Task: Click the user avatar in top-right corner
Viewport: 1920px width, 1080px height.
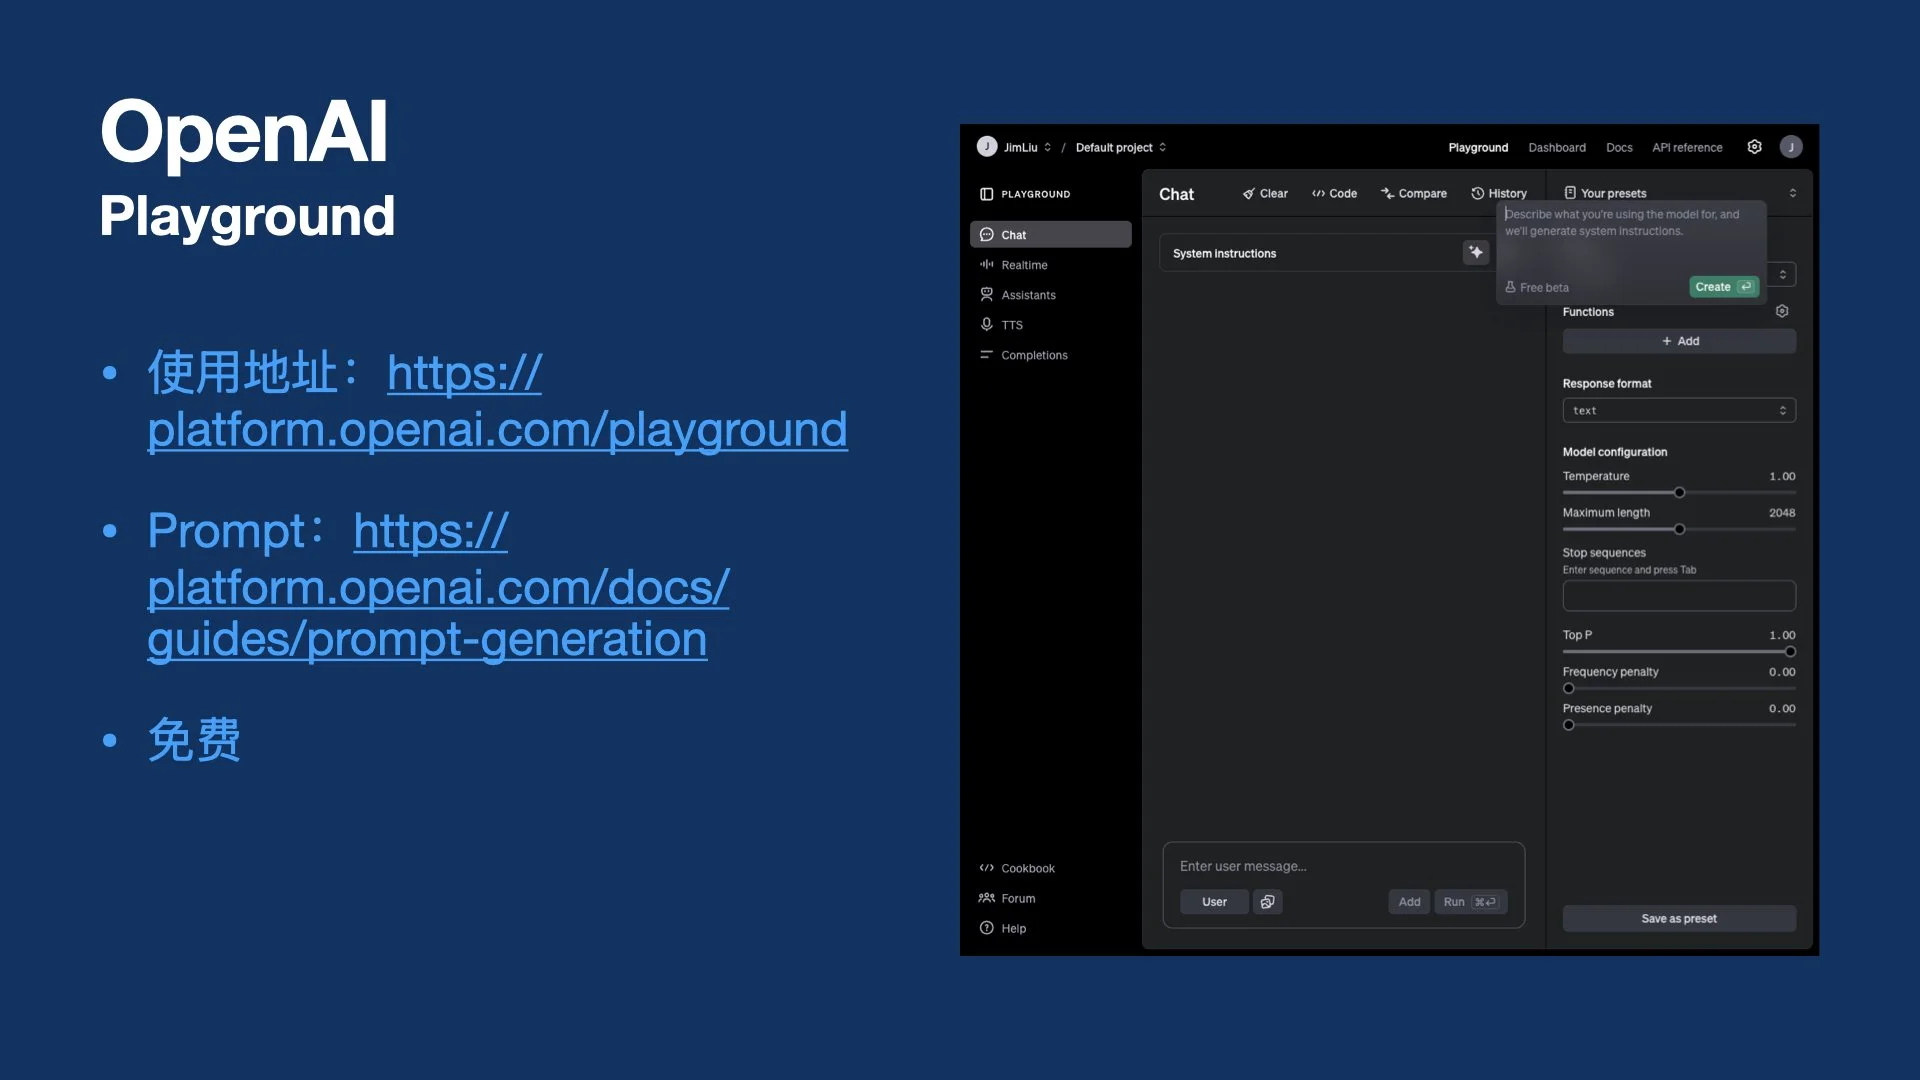Action: coord(1791,147)
